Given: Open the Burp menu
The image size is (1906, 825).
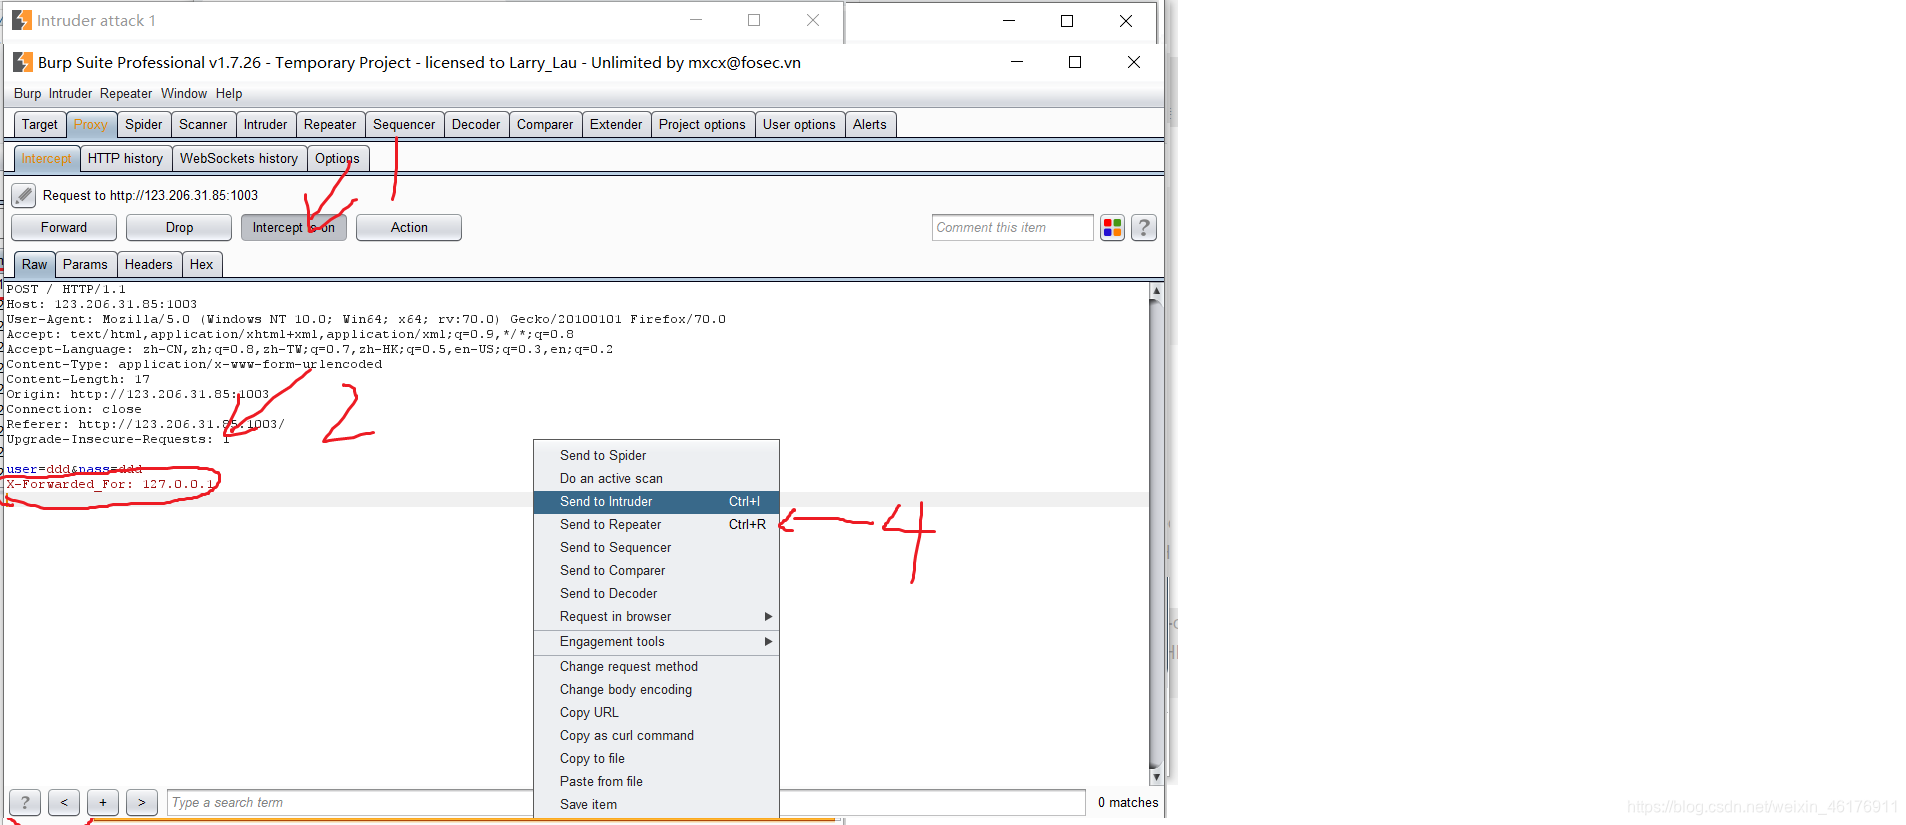Looking at the screenshot, I should click(28, 94).
